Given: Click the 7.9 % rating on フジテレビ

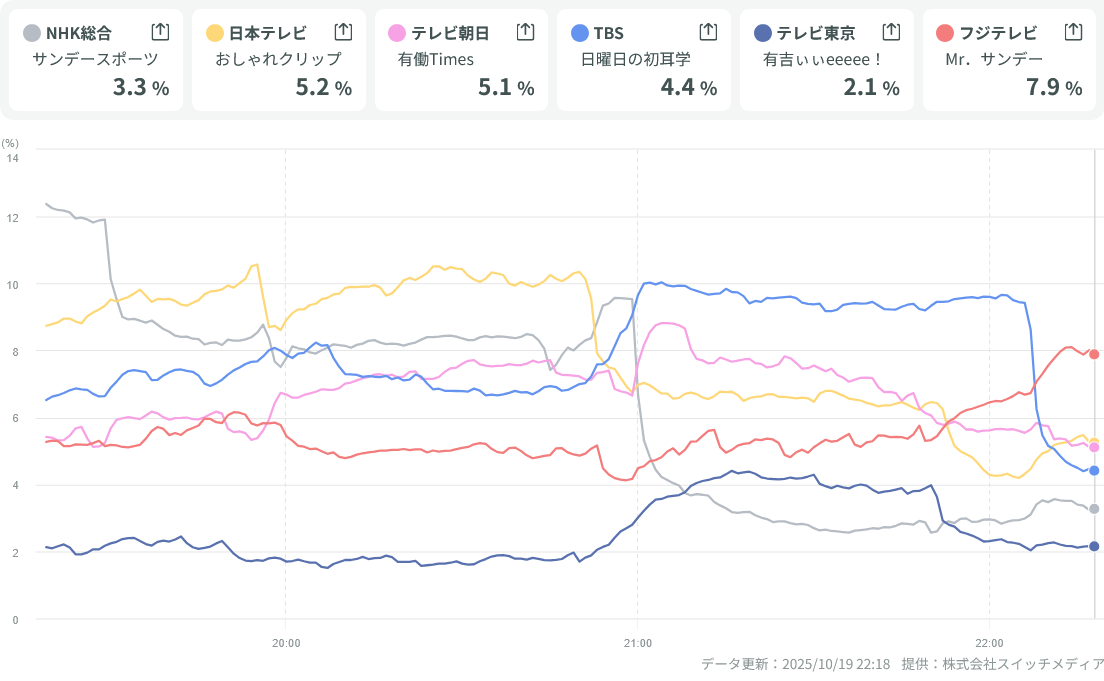Looking at the screenshot, I should pyautogui.click(x=1054, y=88).
